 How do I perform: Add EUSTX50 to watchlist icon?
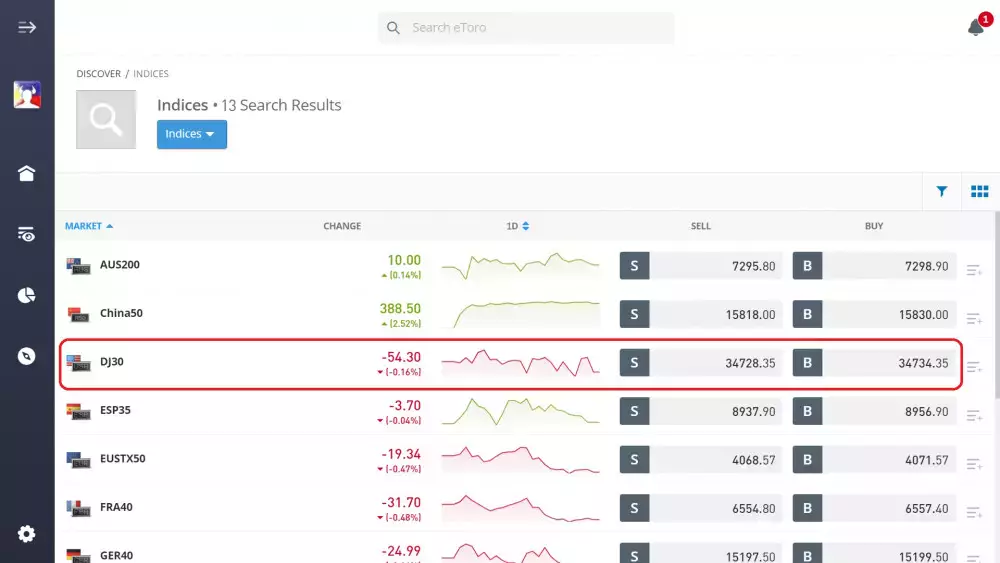[x=974, y=464]
